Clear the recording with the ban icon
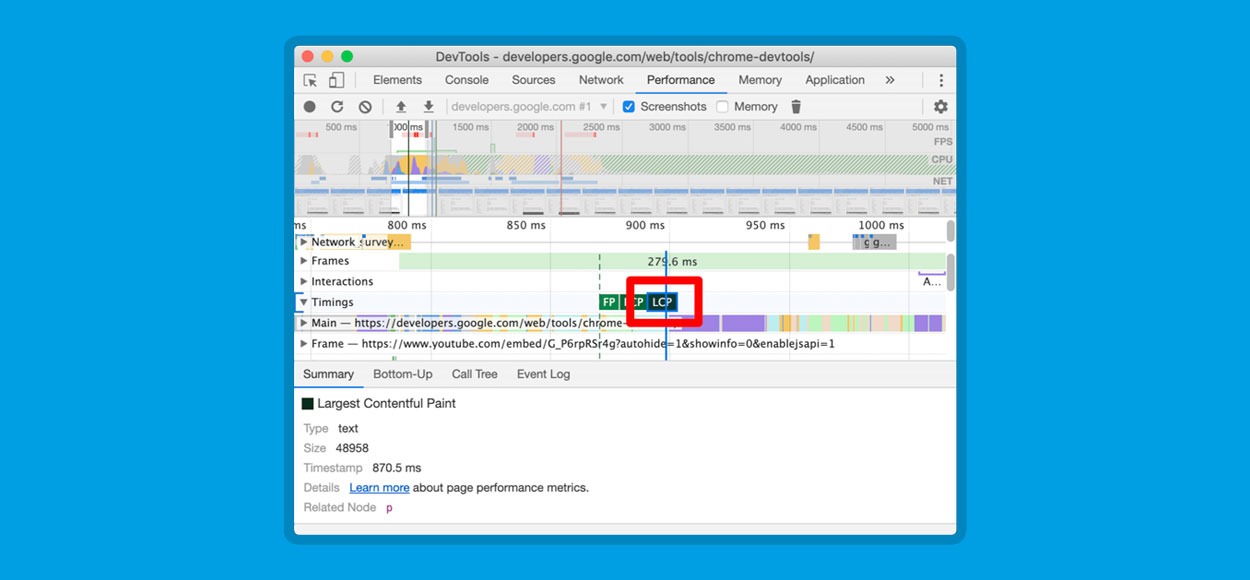Viewport: 1250px width, 580px height. click(365, 107)
